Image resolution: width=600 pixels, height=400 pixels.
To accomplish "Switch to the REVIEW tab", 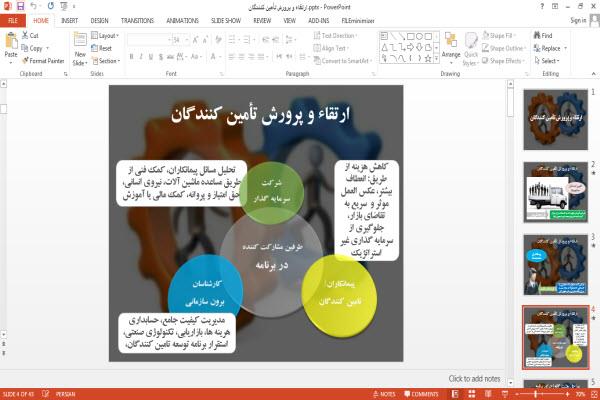I will pos(262,21).
